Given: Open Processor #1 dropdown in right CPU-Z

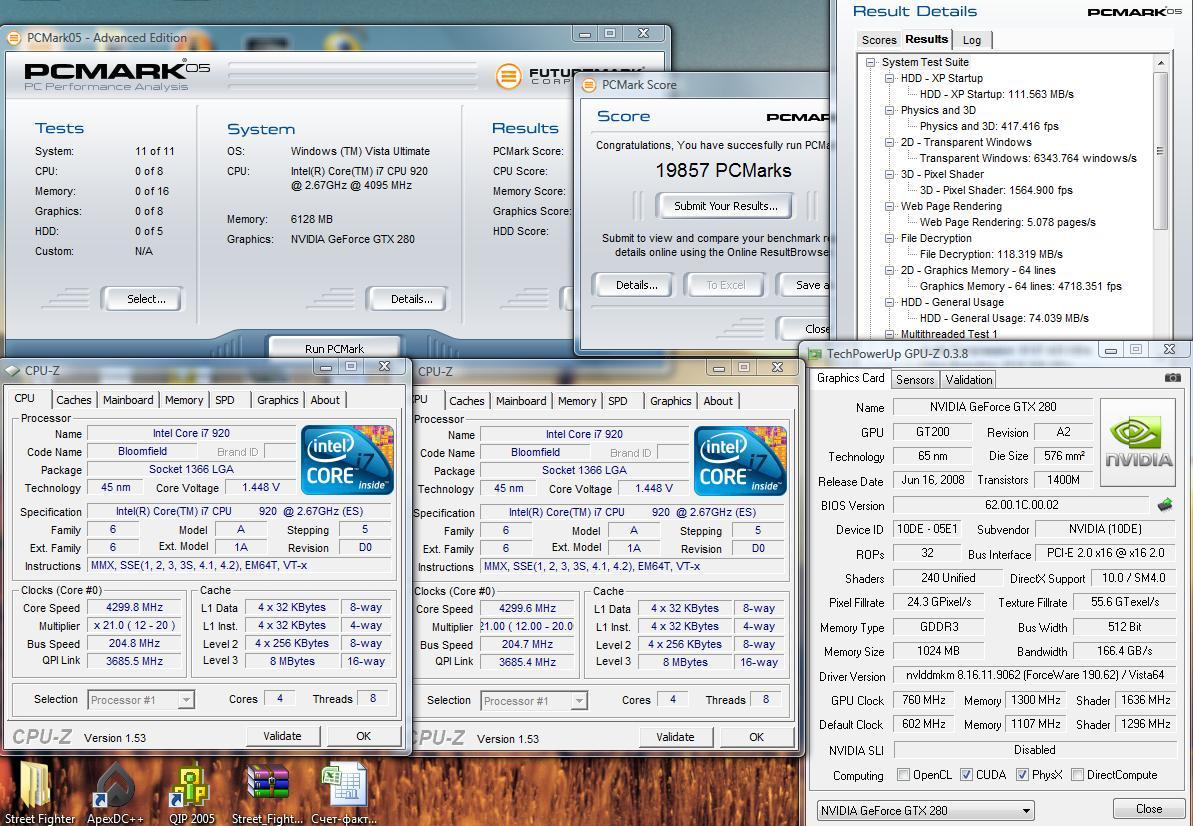Looking at the screenshot, I should 534,701.
